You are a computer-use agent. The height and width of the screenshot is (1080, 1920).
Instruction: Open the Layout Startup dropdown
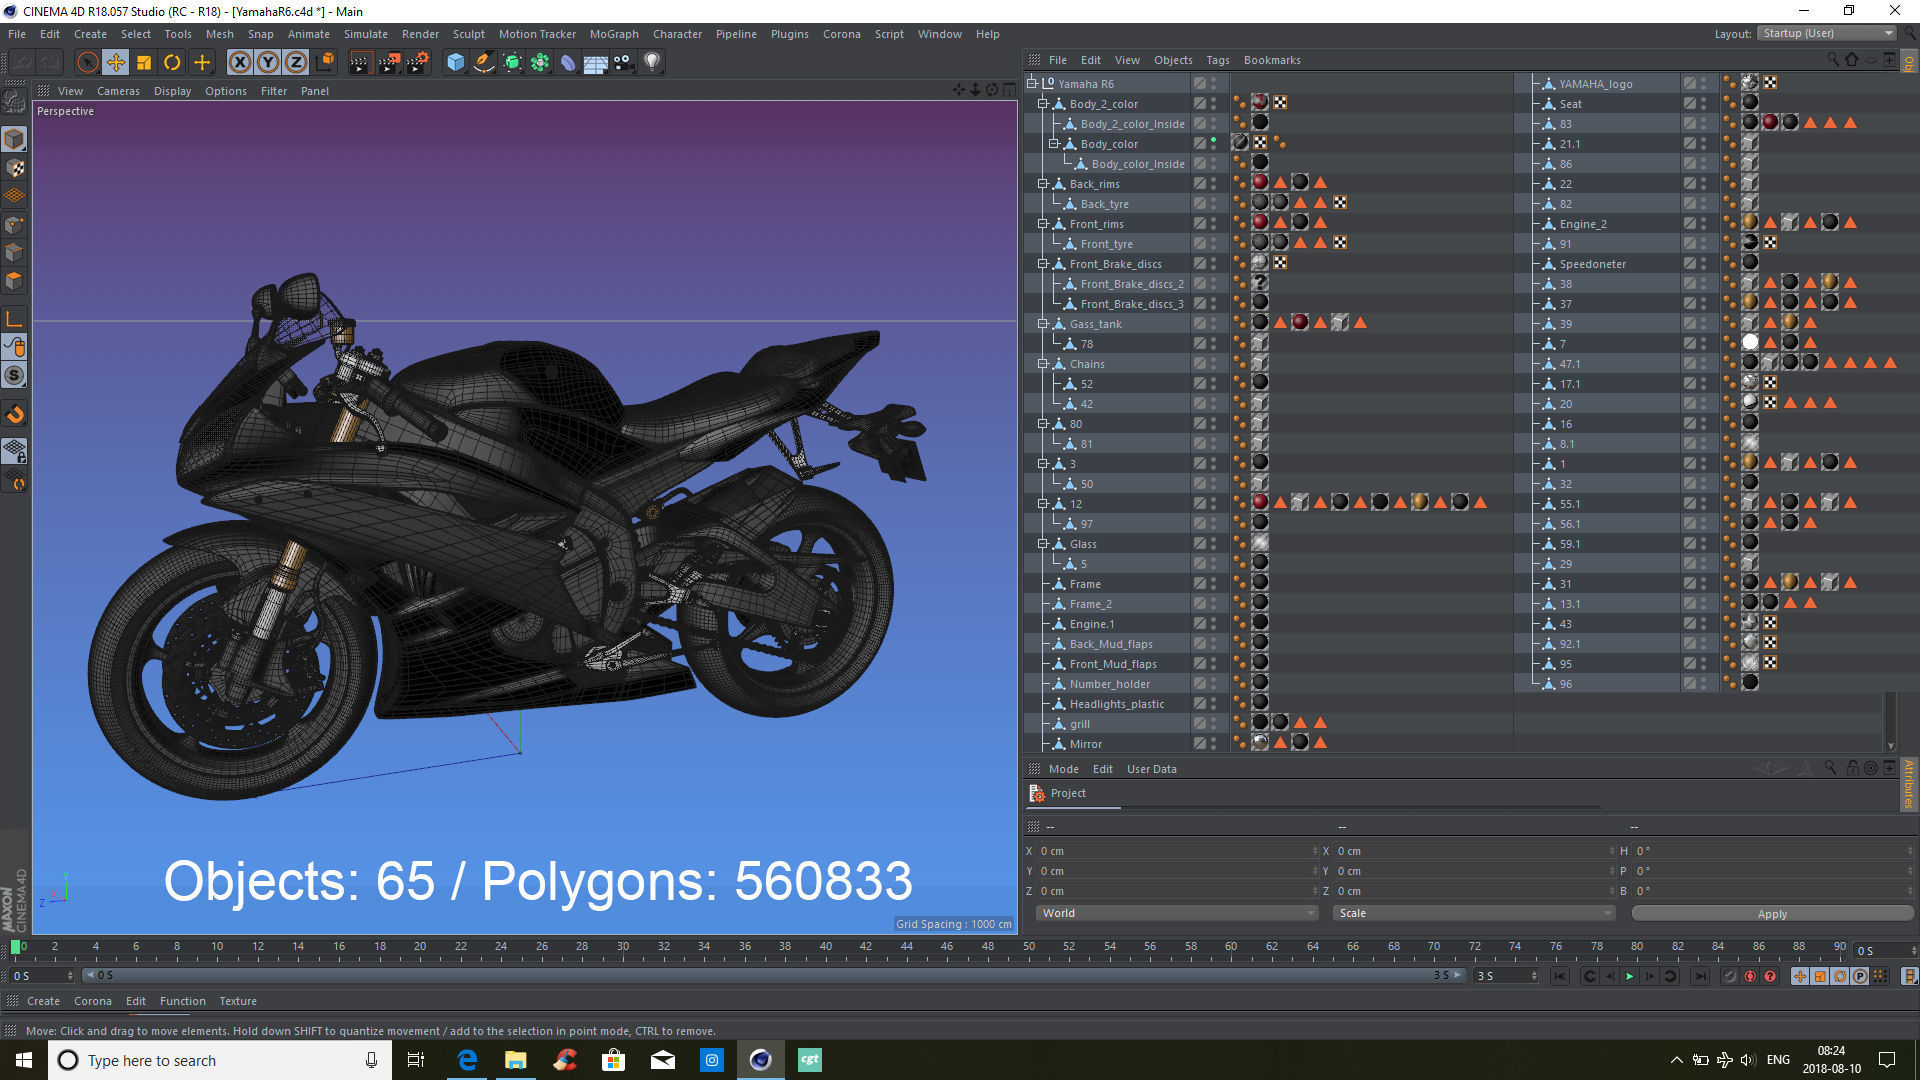point(1827,33)
